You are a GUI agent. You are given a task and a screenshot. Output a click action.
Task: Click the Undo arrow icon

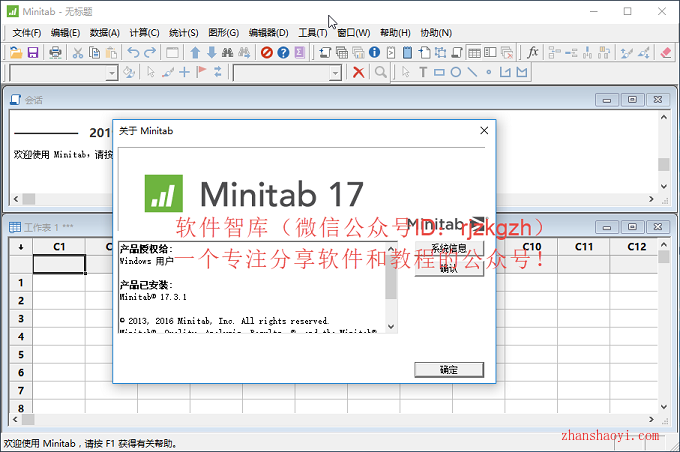133,52
